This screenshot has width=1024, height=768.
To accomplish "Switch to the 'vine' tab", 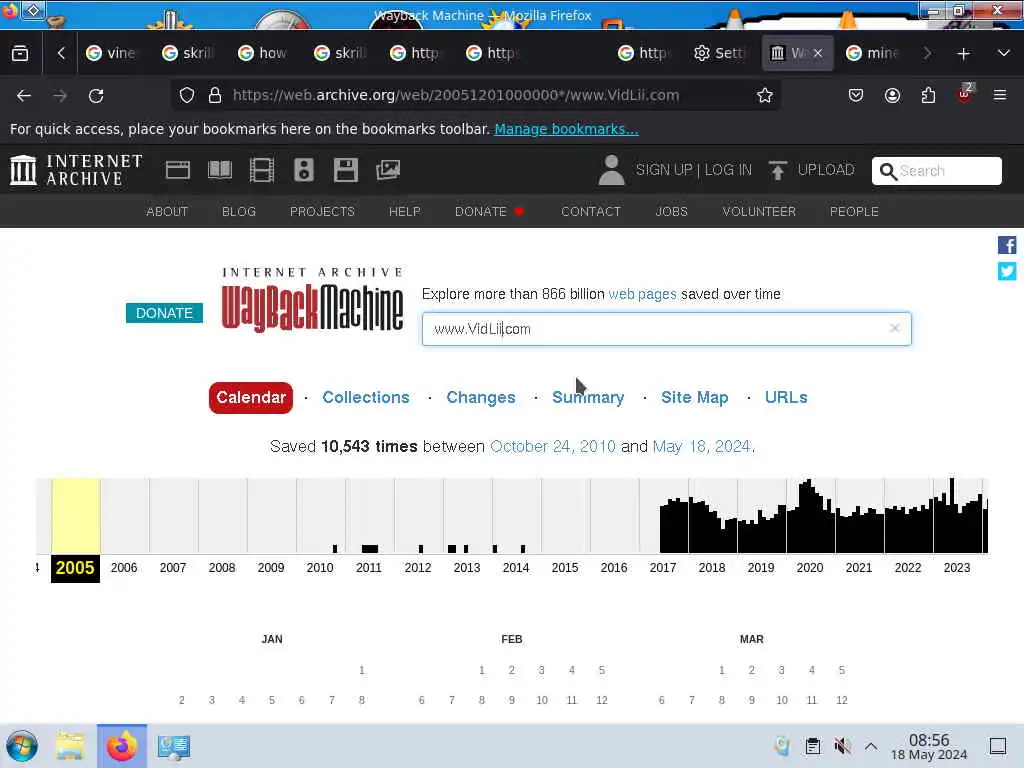I will [112, 53].
